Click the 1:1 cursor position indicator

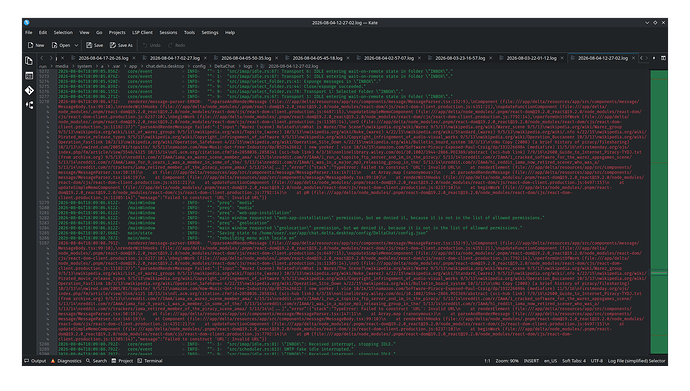(487, 361)
